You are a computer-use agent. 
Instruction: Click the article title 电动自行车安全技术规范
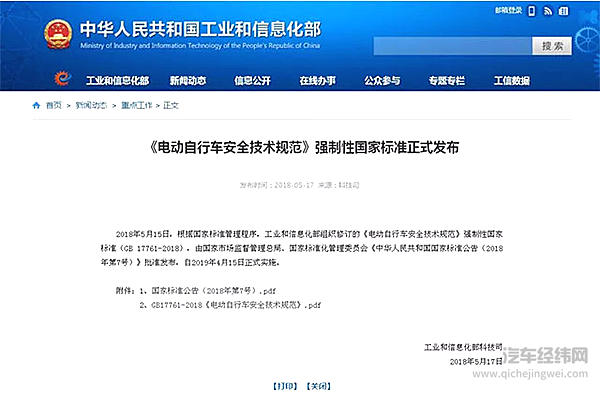point(304,147)
